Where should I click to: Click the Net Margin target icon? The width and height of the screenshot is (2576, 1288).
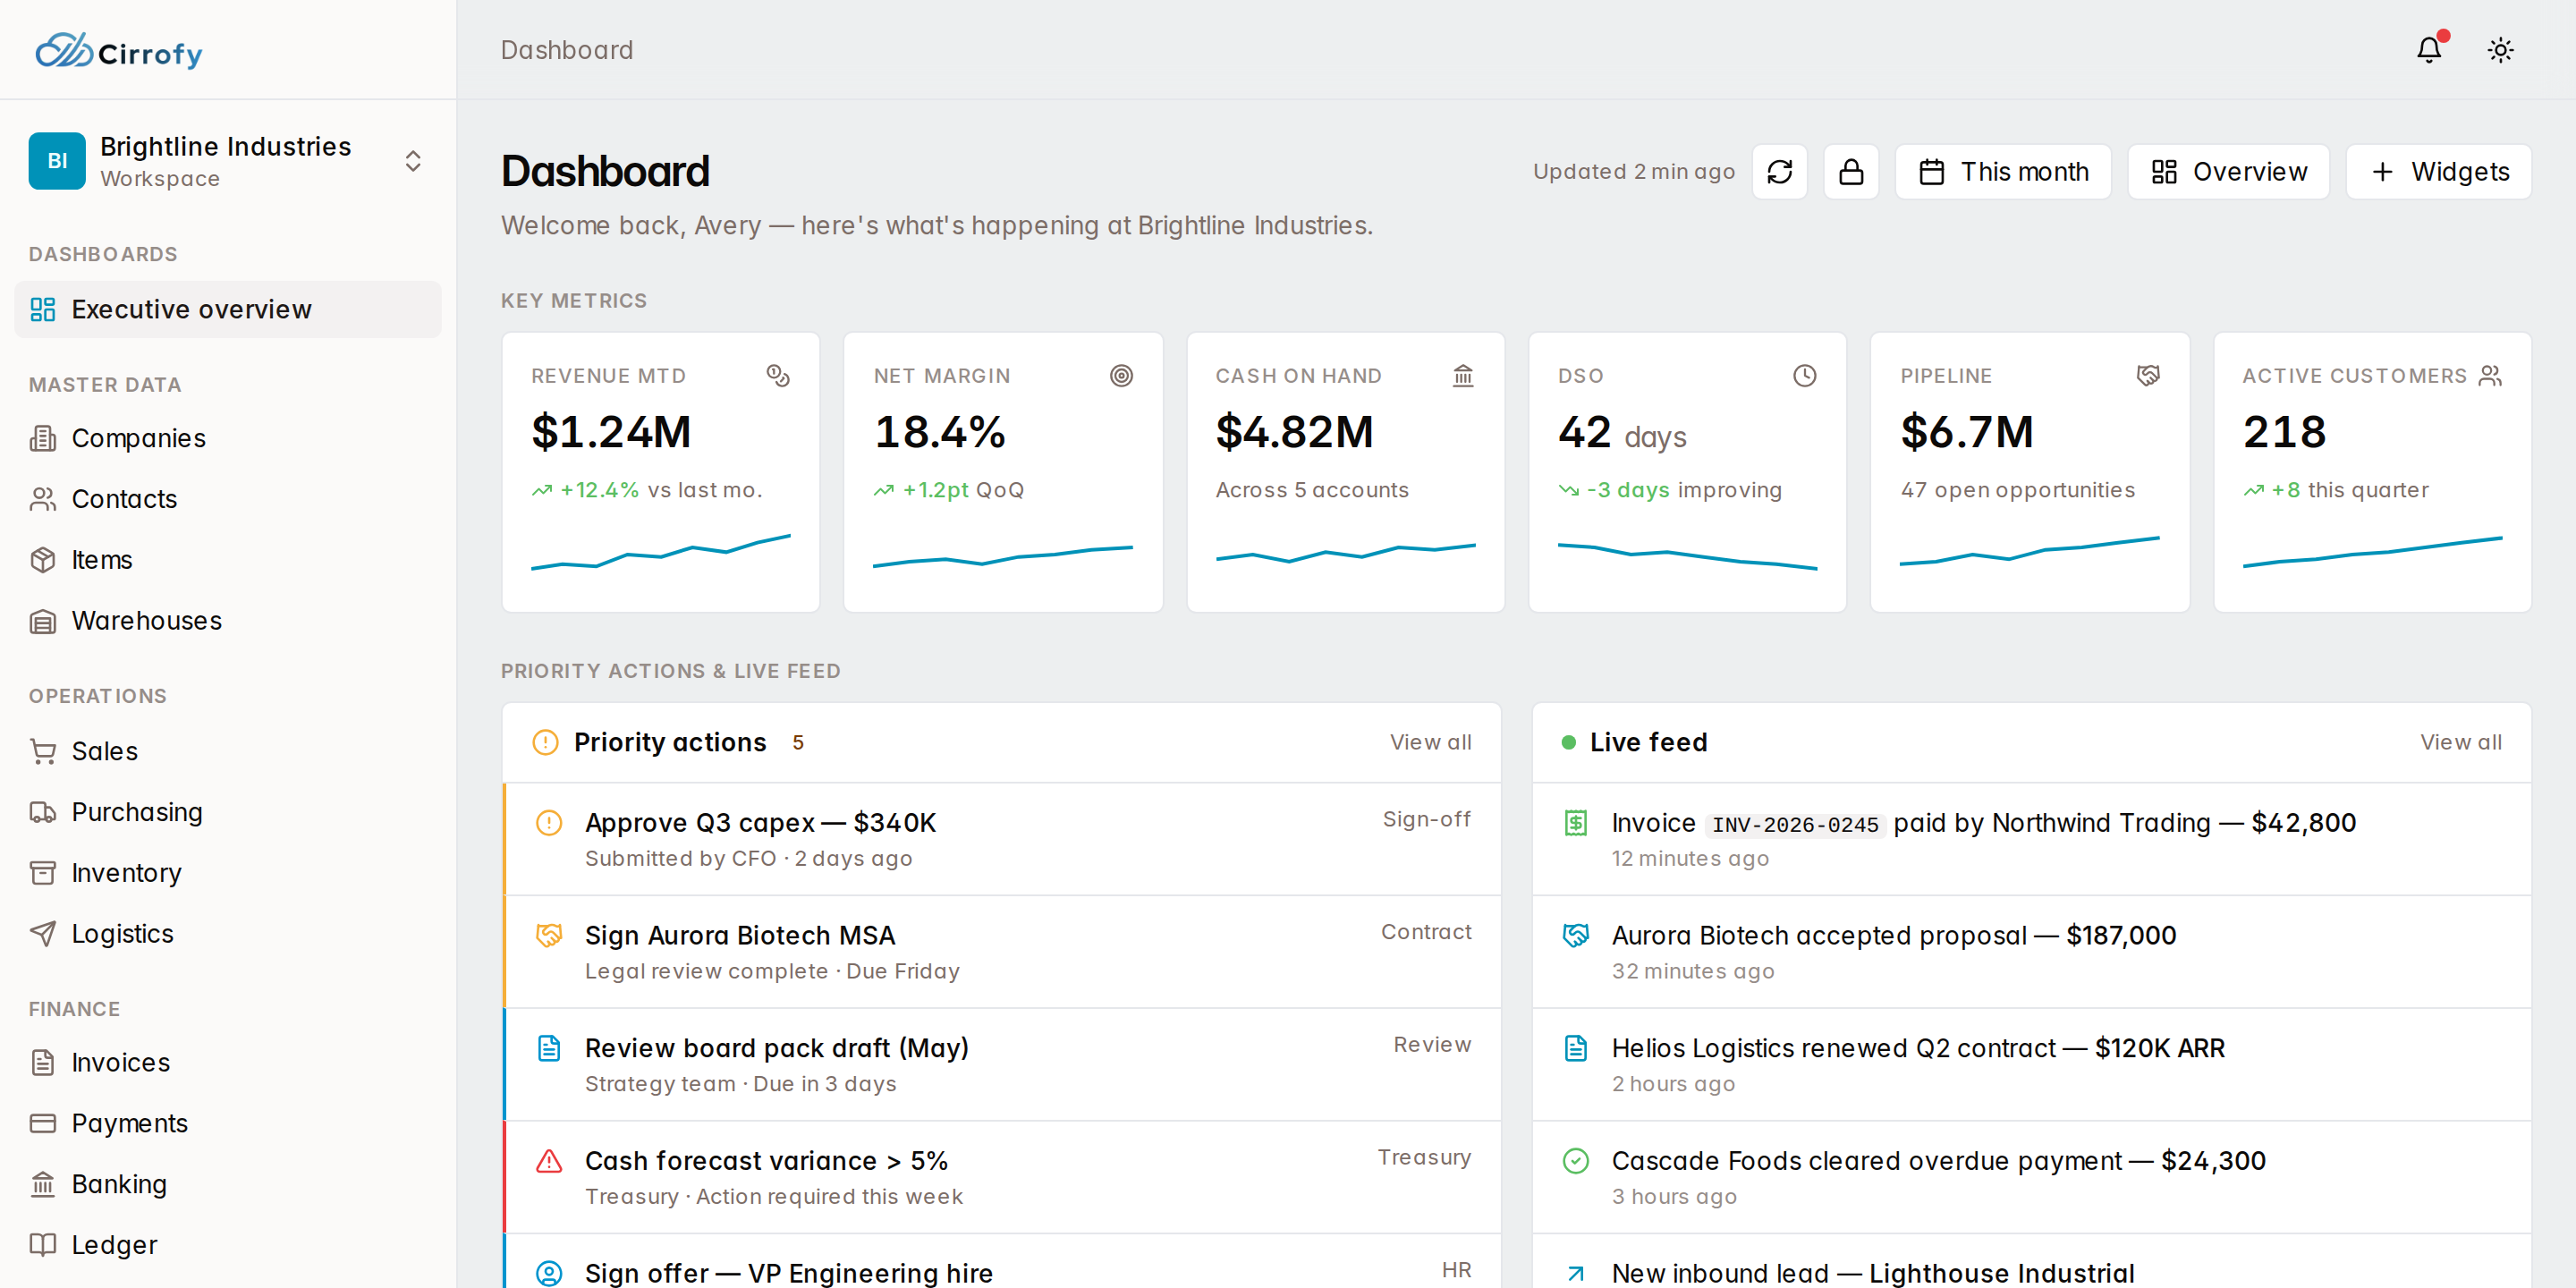coord(1121,376)
